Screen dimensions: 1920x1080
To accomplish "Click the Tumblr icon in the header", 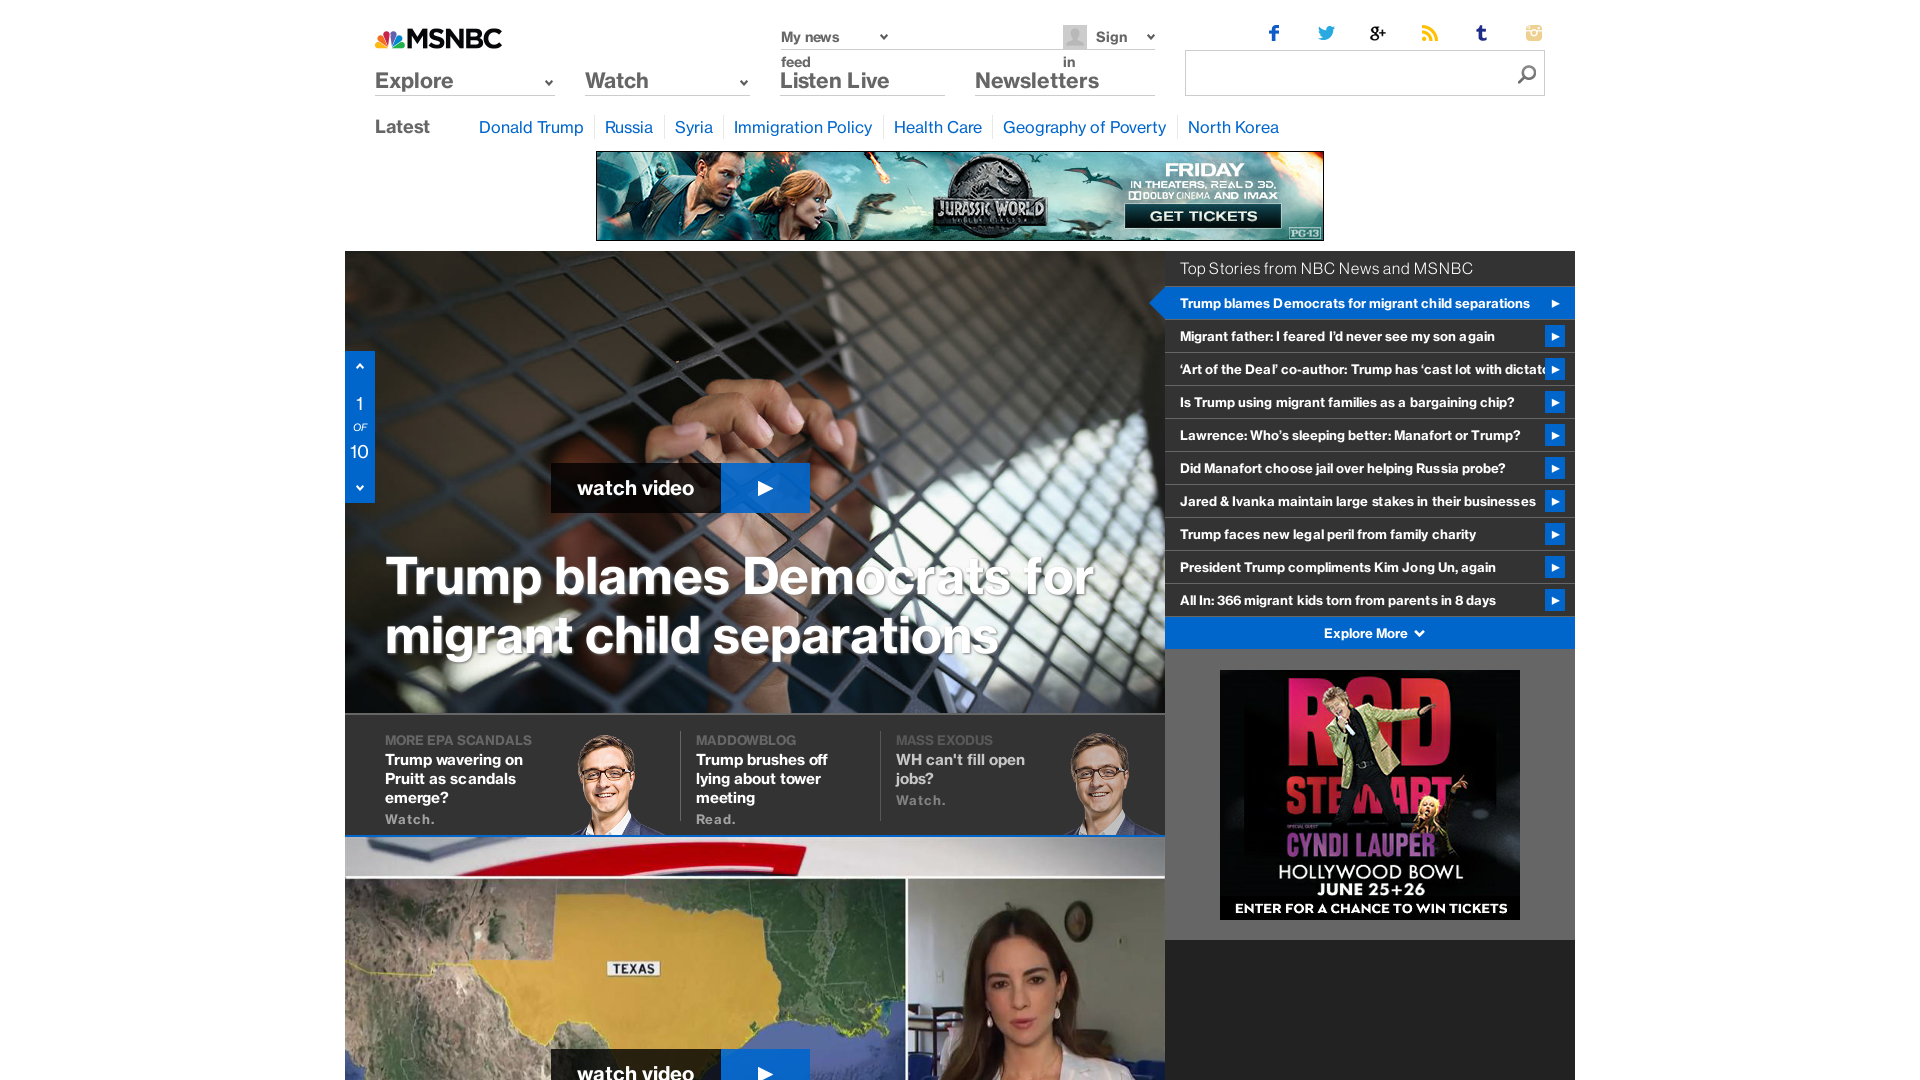I will 1482,33.
